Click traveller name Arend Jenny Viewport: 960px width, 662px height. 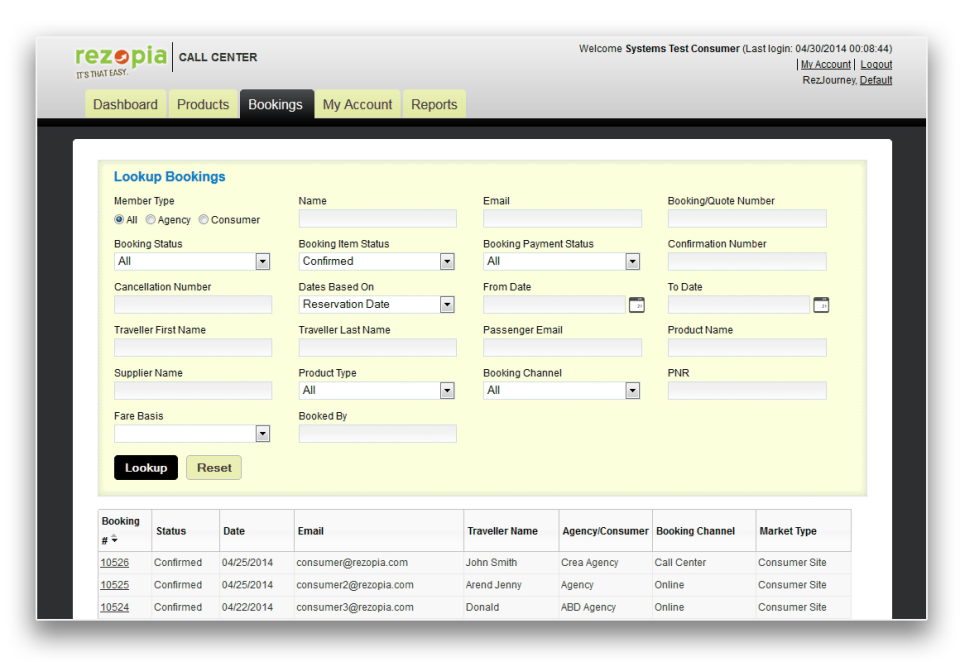[x=493, y=585]
